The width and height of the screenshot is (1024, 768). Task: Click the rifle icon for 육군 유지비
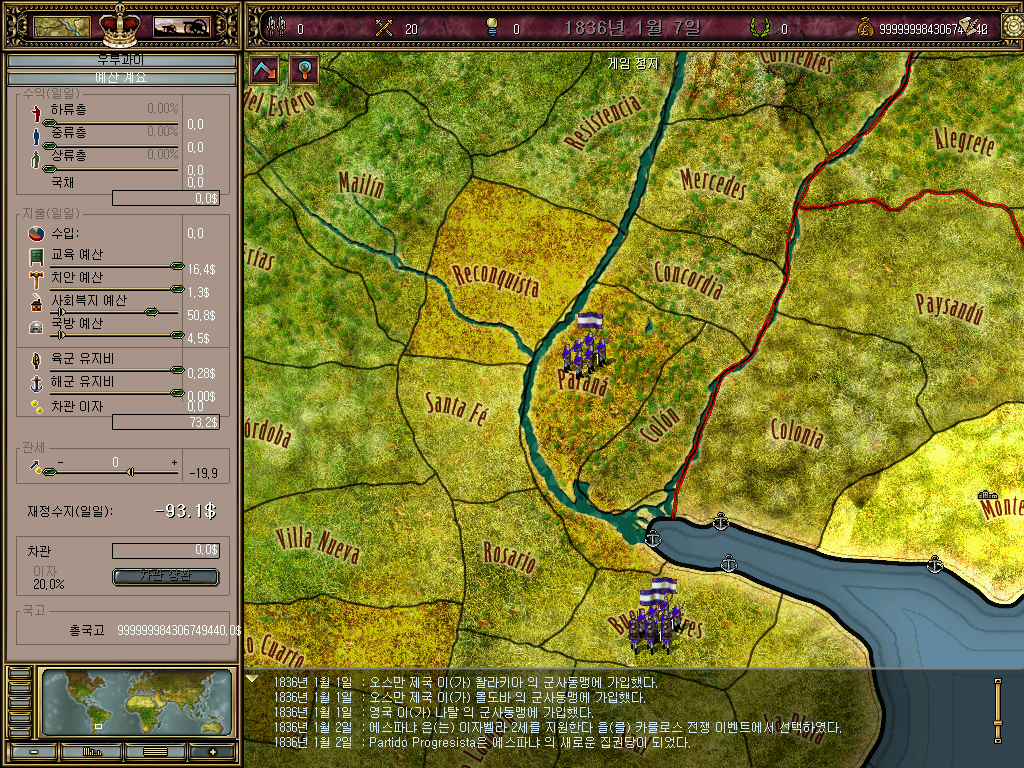pos(37,360)
